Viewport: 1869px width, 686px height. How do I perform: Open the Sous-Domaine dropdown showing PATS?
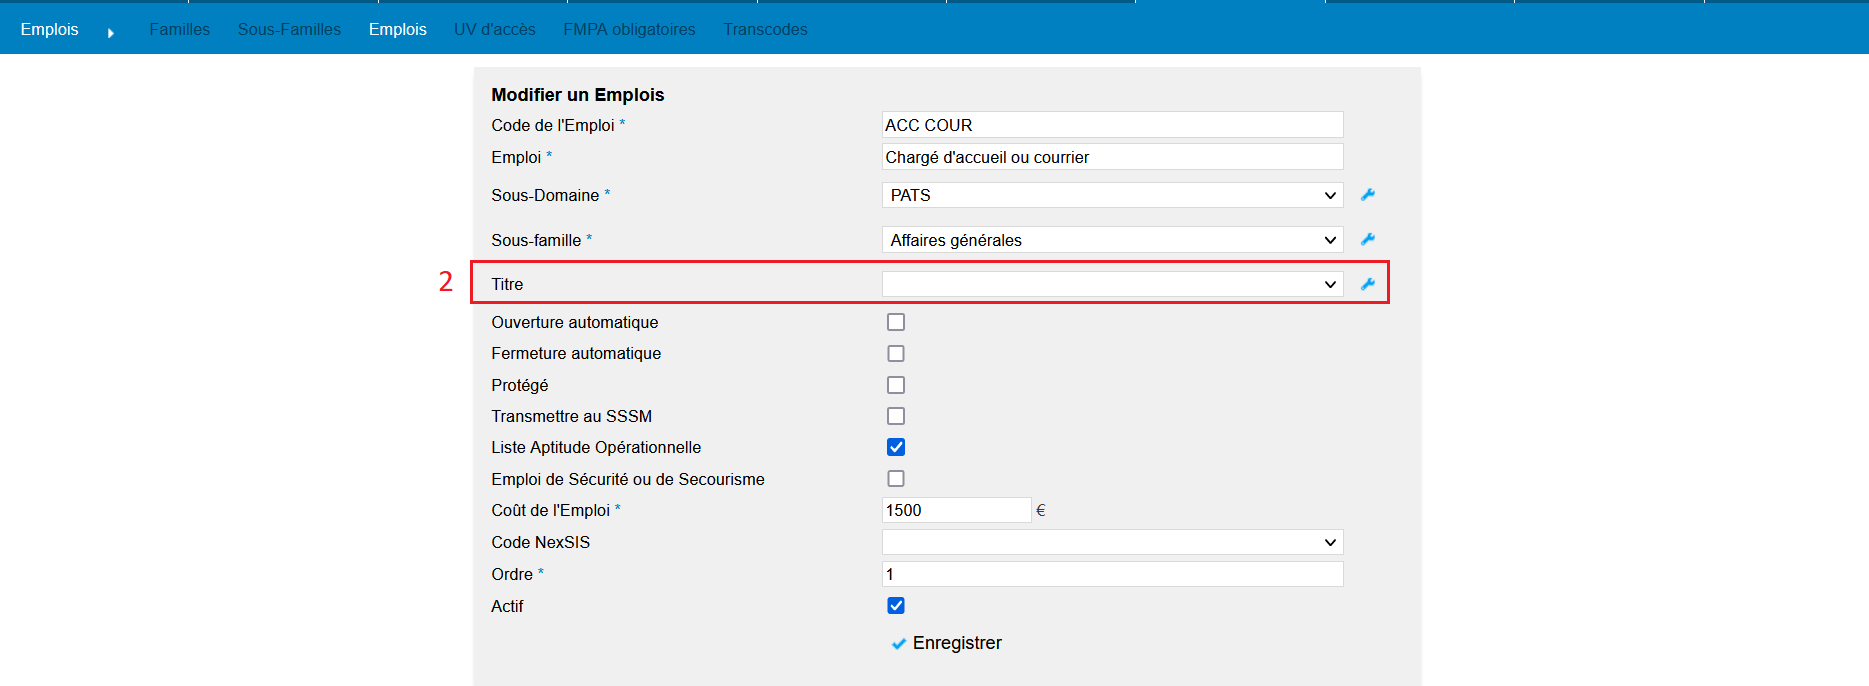1111,195
